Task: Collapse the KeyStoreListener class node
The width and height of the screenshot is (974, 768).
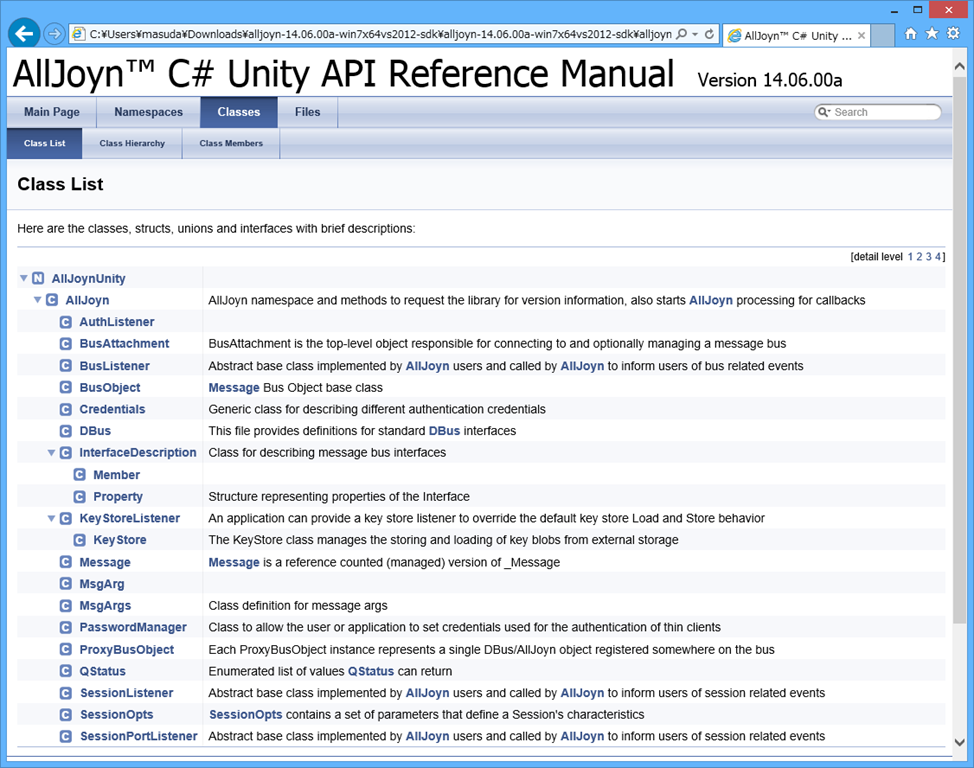Action: 52,518
